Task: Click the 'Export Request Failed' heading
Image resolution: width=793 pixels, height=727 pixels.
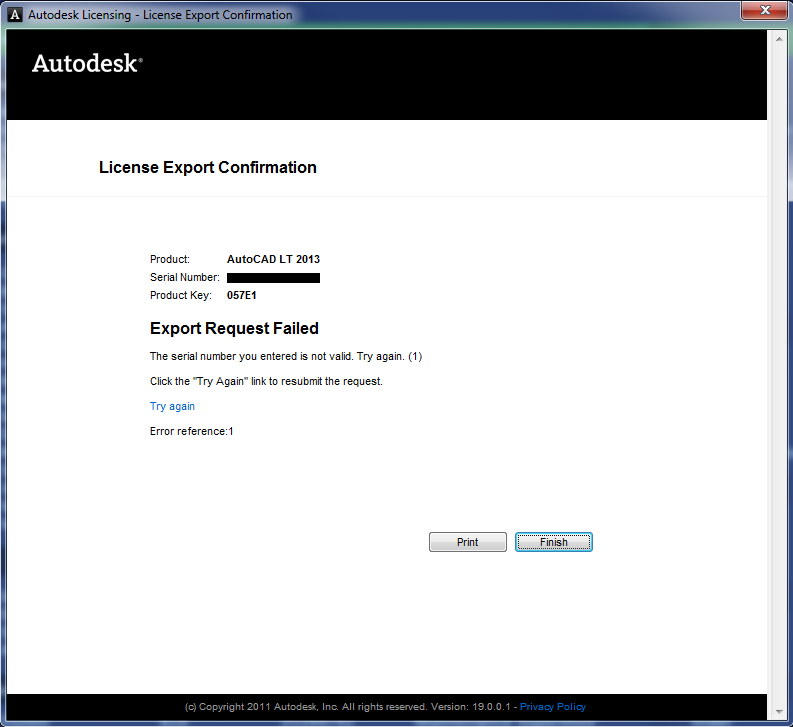Action: [234, 328]
